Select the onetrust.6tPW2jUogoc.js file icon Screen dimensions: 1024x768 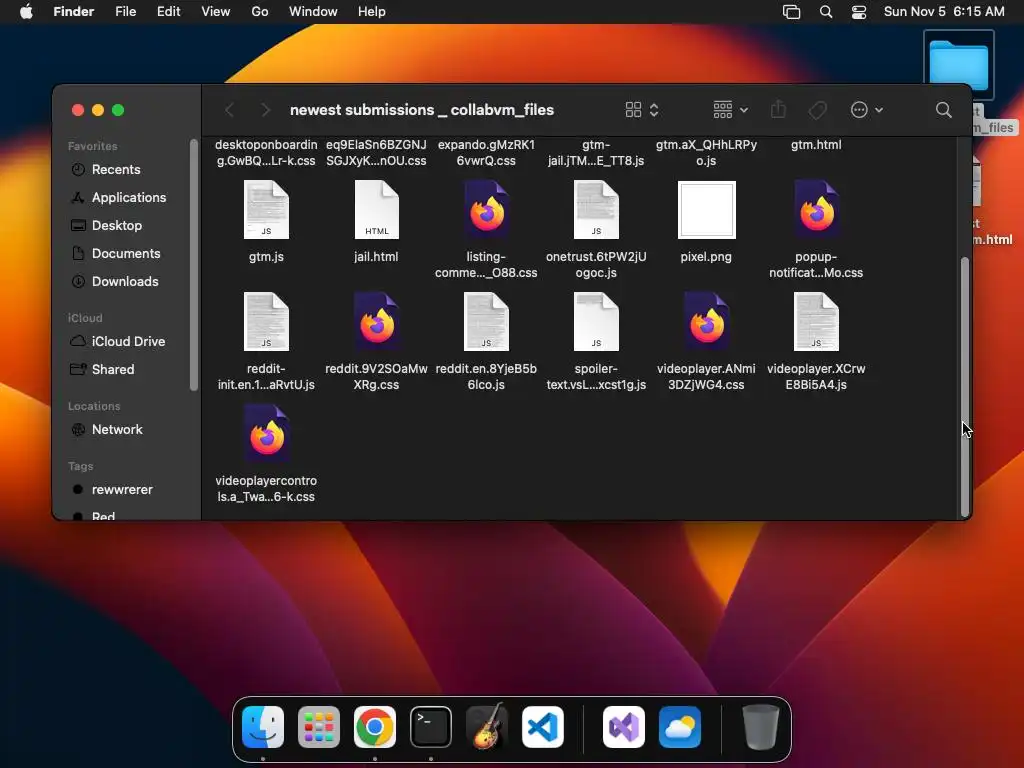596,210
